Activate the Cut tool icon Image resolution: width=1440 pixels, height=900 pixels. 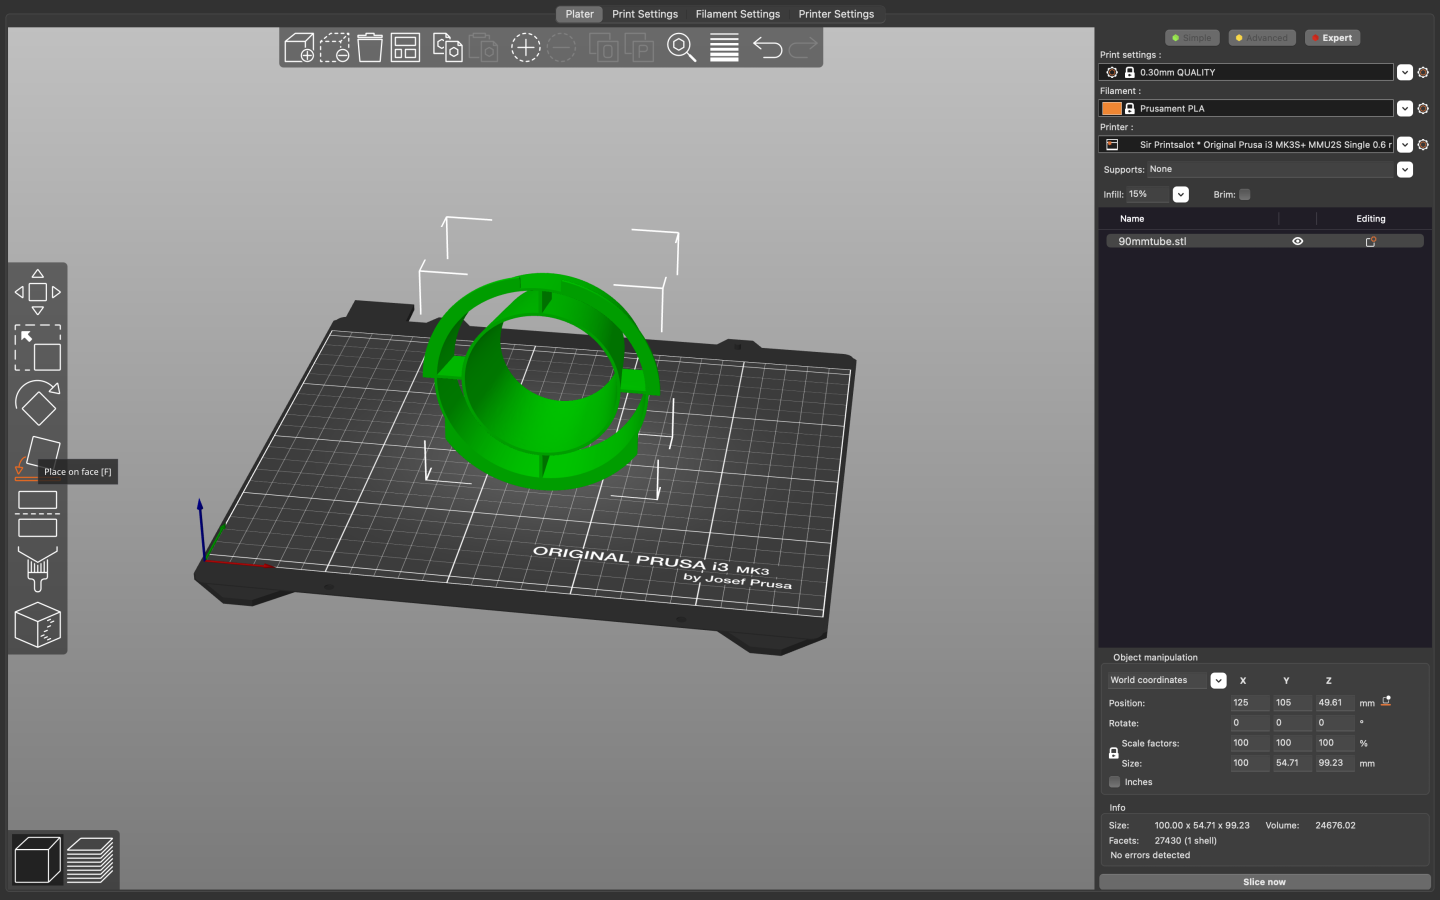coord(38,514)
